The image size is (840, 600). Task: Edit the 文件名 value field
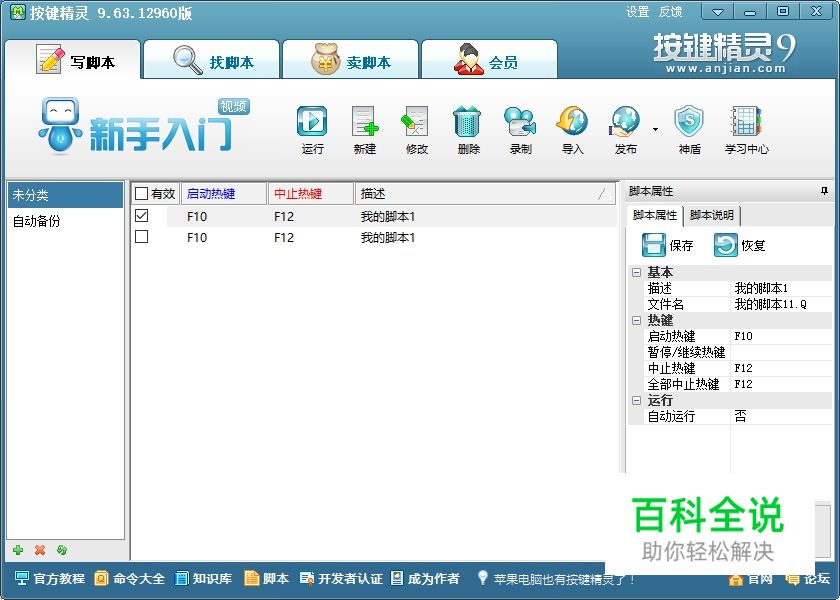coord(781,304)
